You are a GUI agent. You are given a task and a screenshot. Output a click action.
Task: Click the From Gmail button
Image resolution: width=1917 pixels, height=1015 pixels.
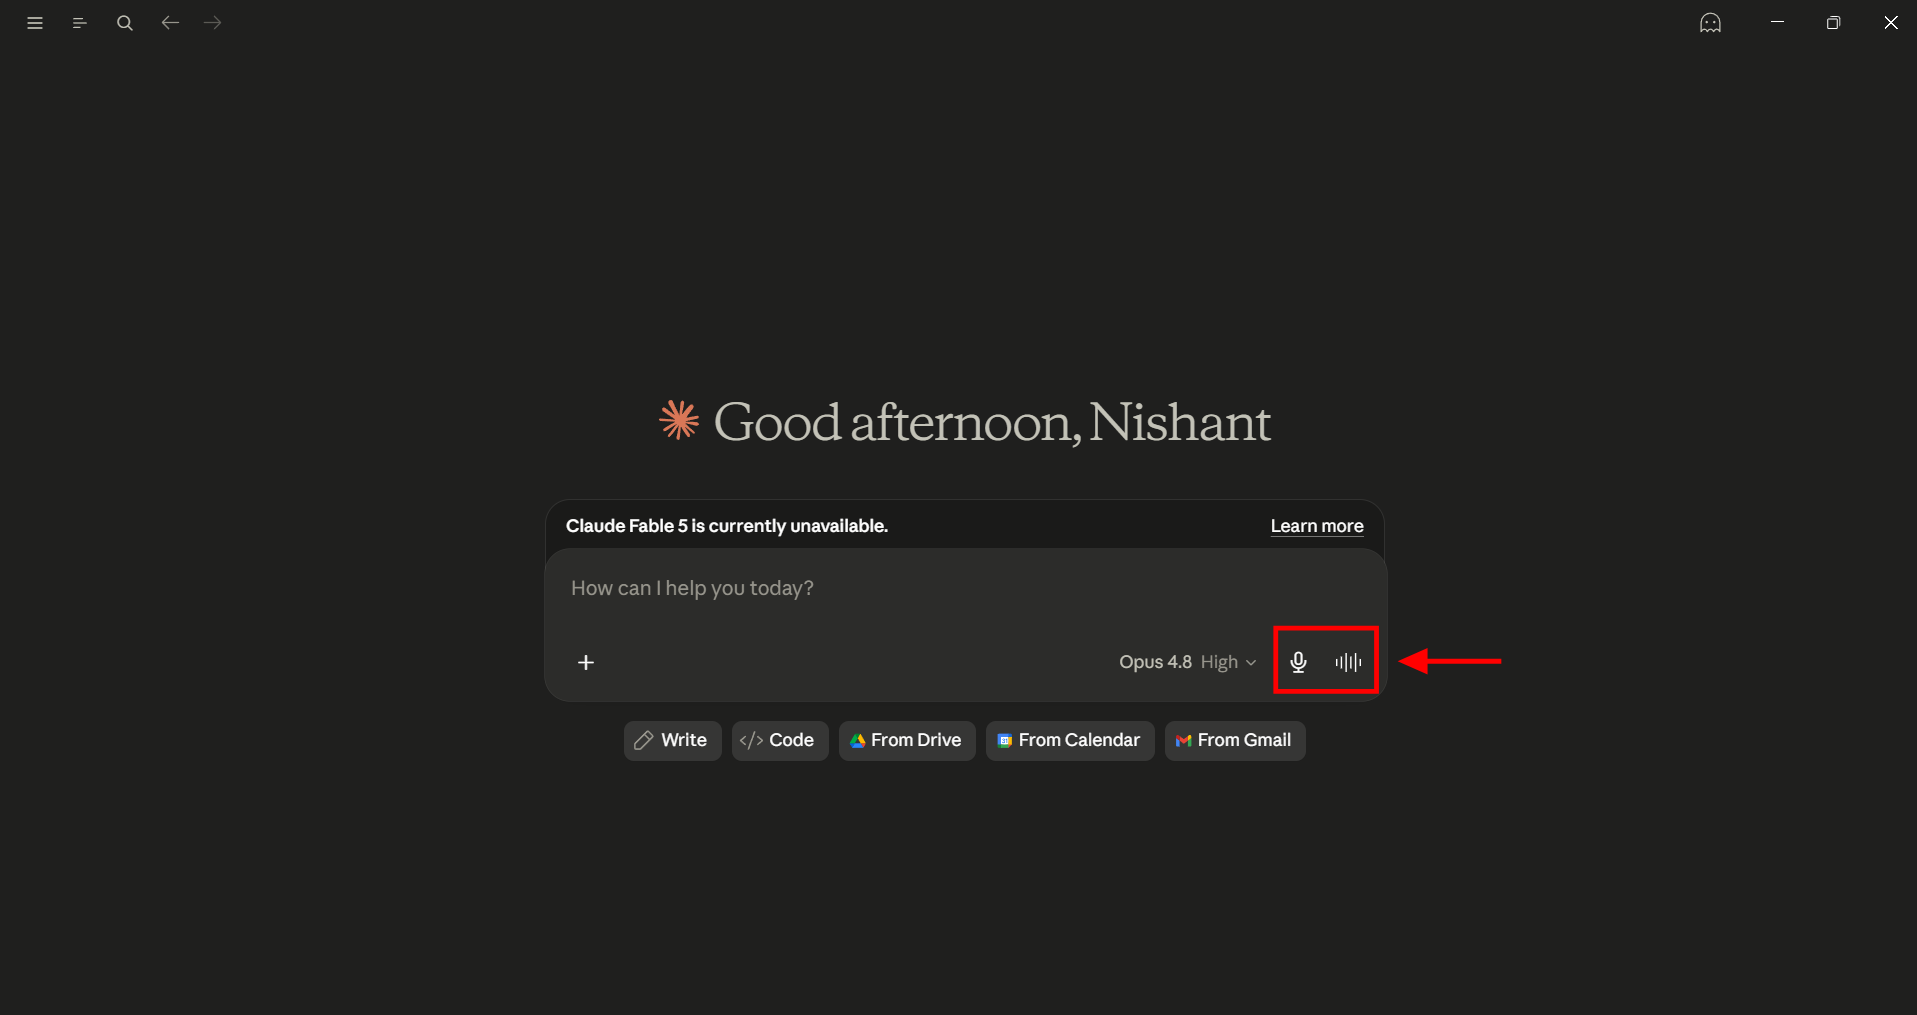(1235, 741)
